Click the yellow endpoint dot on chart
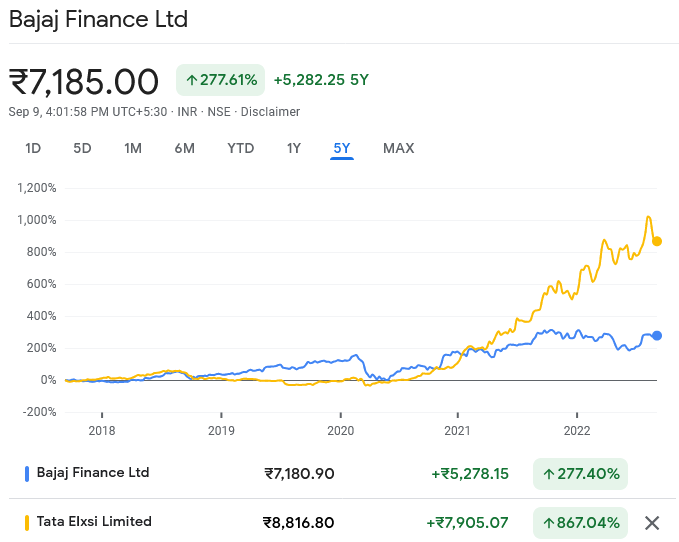Image resolution: width=679 pixels, height=542 pixels. tap(657, 241)
